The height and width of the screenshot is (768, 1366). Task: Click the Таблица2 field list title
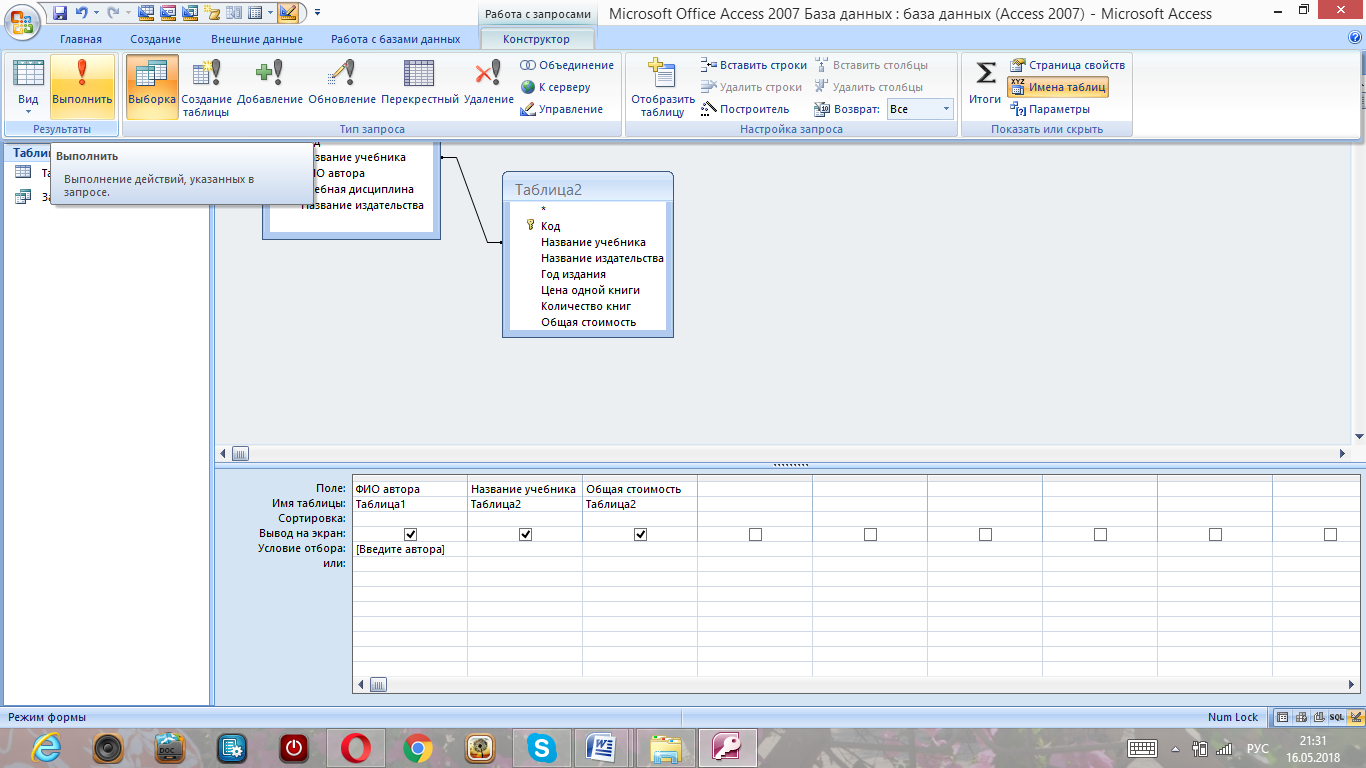click(x=588, y=189)
